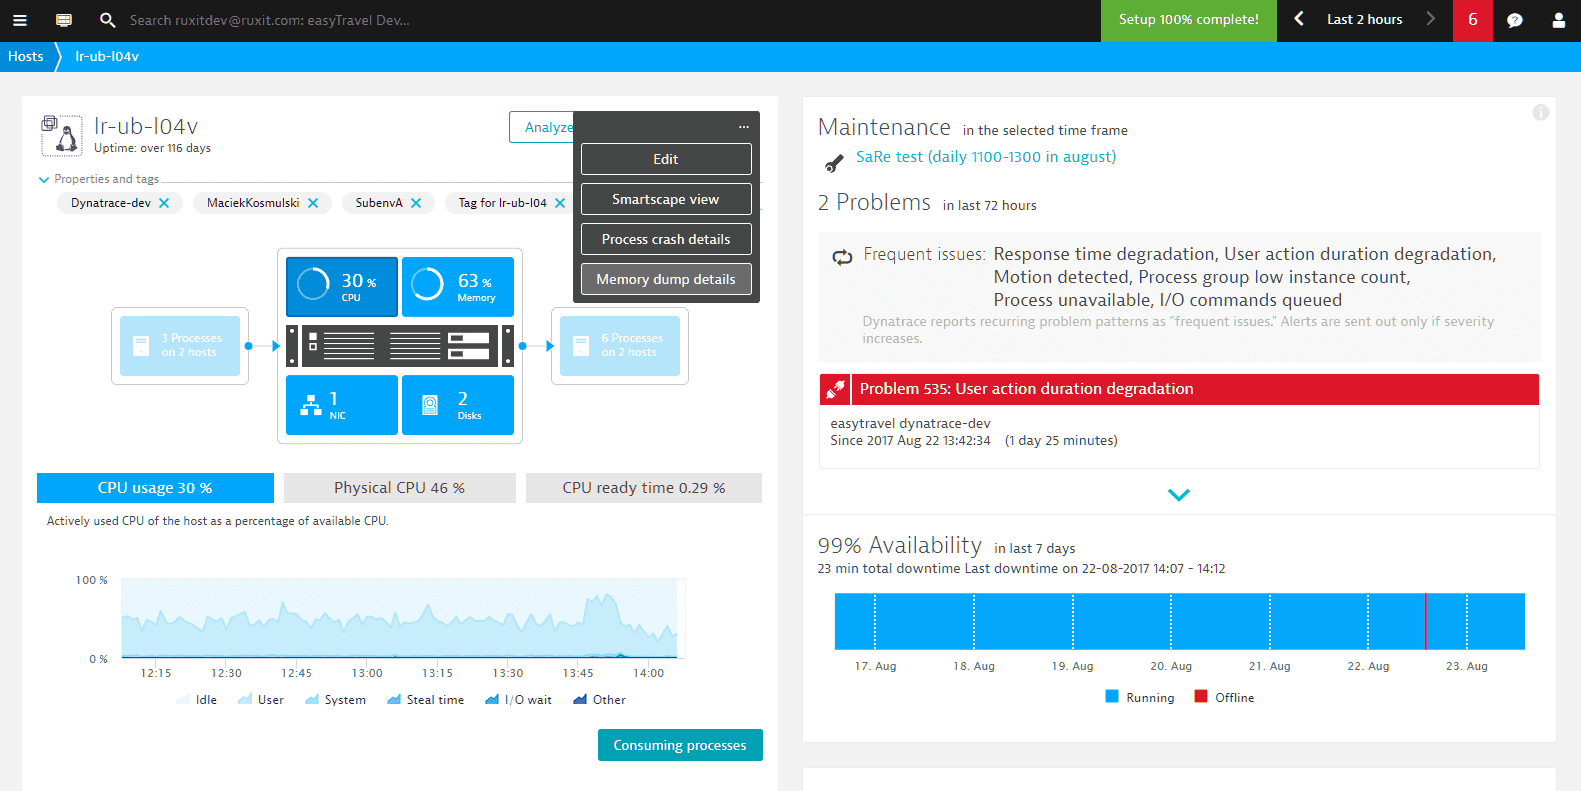The height and width of the screenshot is (791, 1581).
Task: Toggle Steal time series in legend
Action: coord(426,700)
